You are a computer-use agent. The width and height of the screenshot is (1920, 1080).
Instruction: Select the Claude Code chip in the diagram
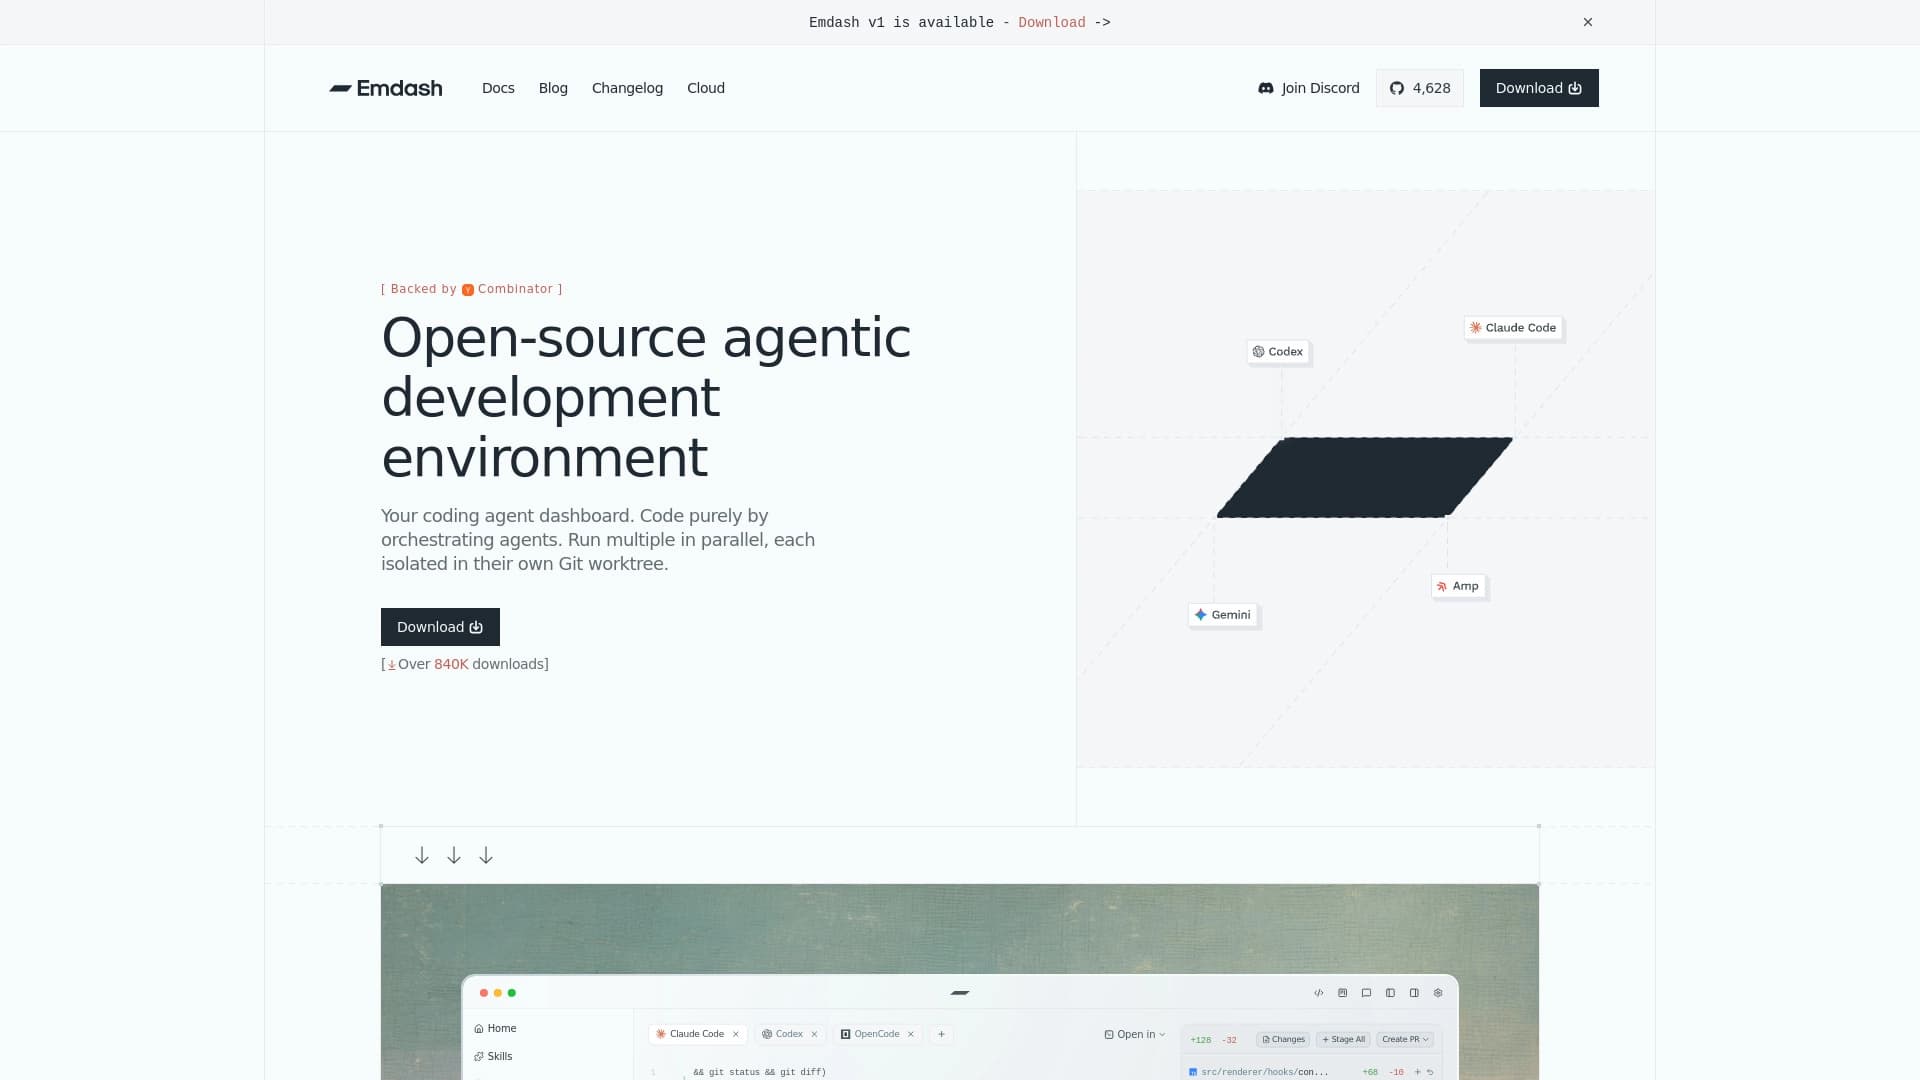[x=1512, y=328]
